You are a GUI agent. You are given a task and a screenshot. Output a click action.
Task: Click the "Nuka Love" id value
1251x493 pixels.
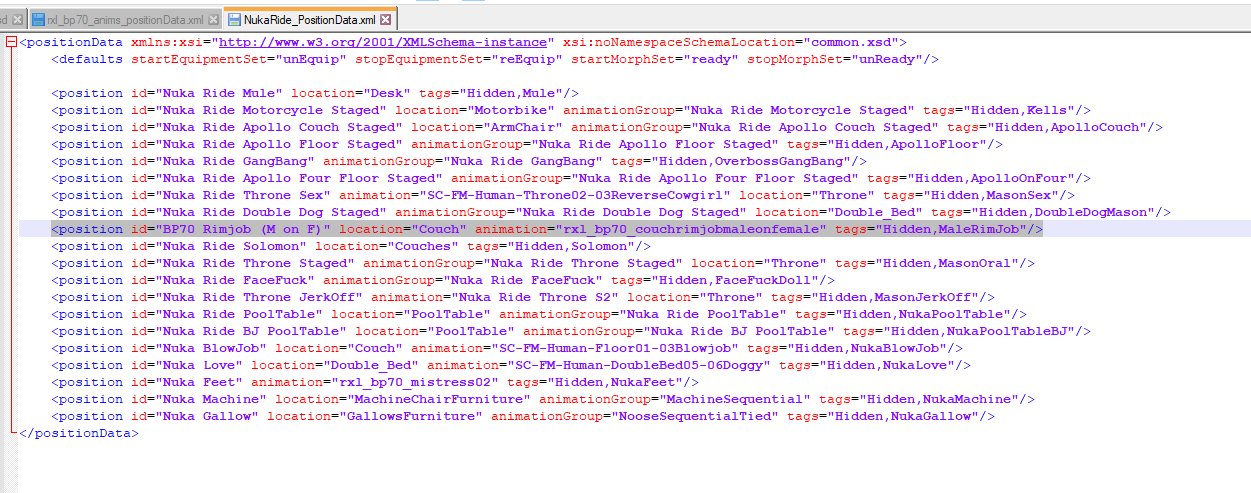[x=193, y=366]
